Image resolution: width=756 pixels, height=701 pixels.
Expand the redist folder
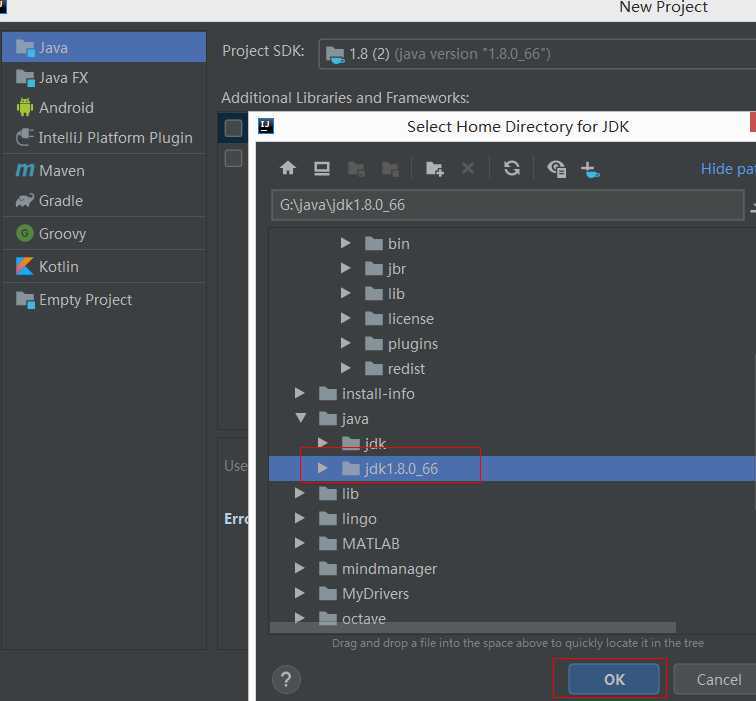[x=345, y=368]
